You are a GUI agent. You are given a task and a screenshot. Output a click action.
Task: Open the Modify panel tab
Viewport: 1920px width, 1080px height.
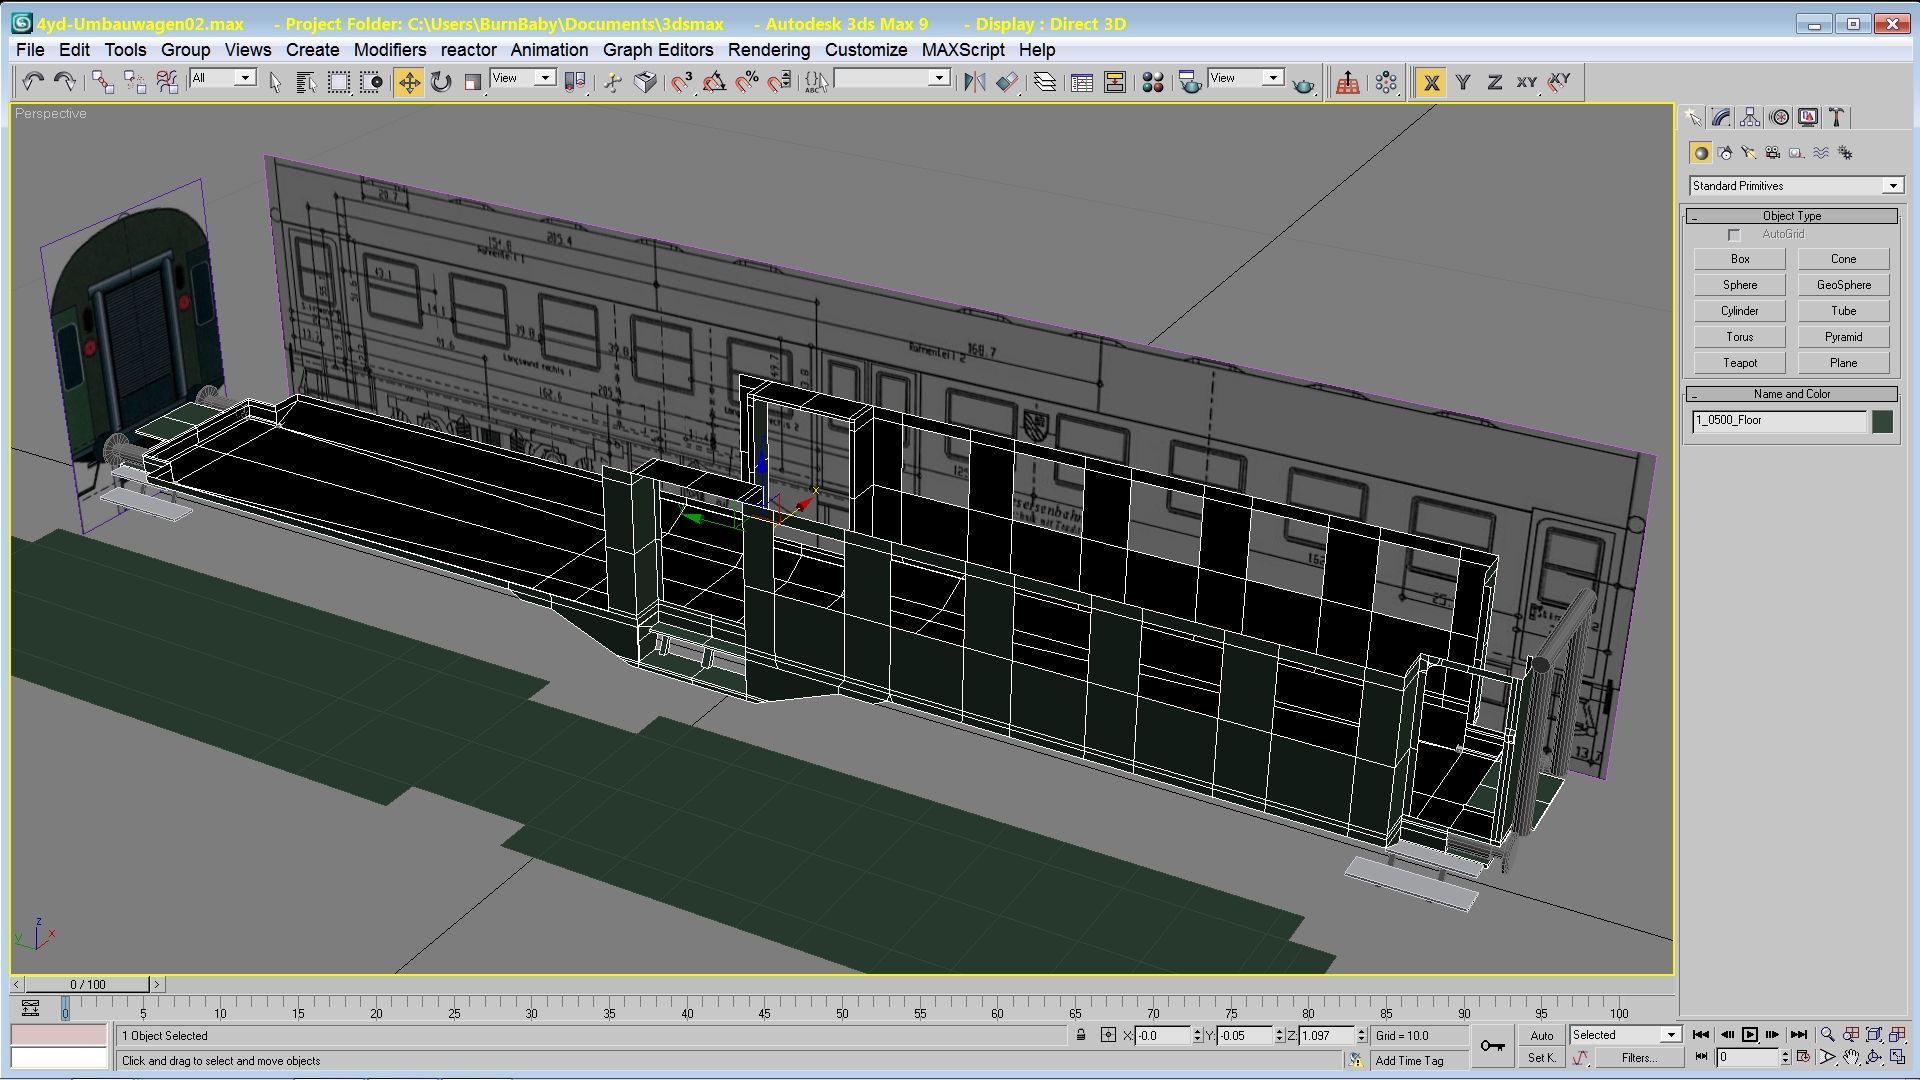(1721, 117)
